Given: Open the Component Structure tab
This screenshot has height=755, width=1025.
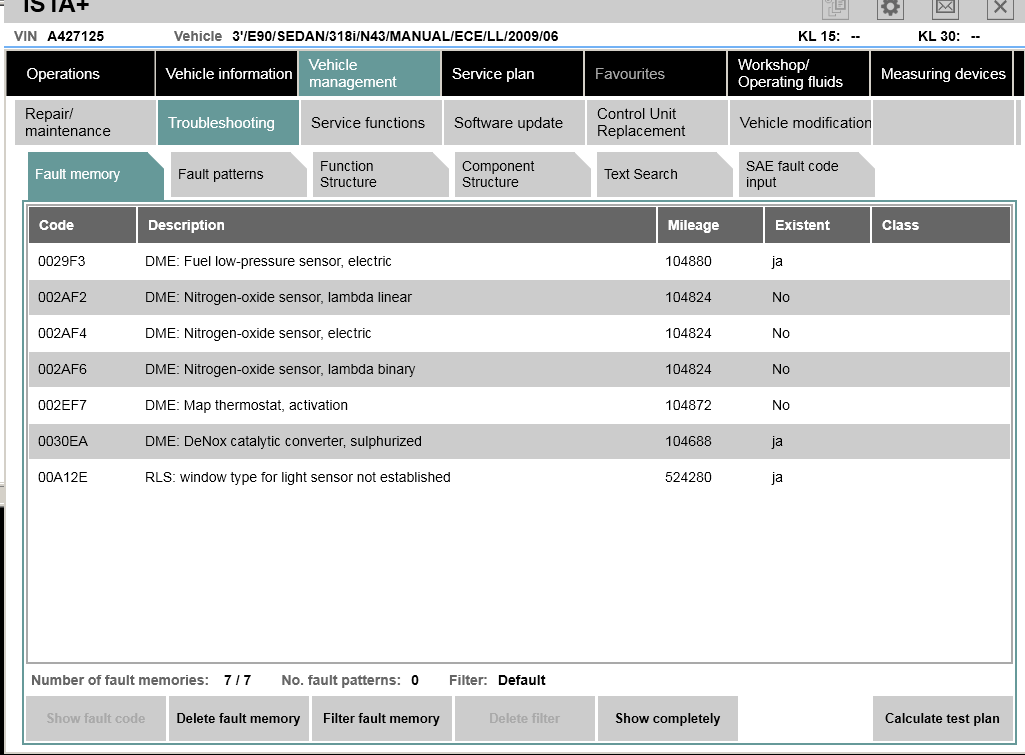Looking at the screenshot, I should coord(522,175).
